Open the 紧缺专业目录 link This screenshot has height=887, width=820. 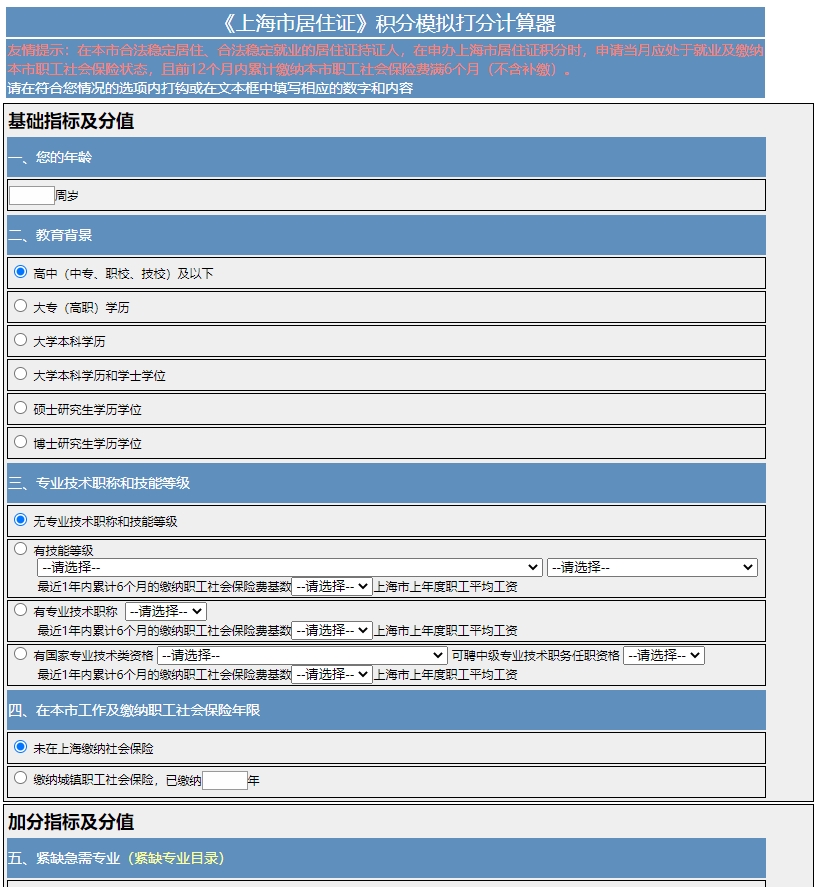pos(176,858)
